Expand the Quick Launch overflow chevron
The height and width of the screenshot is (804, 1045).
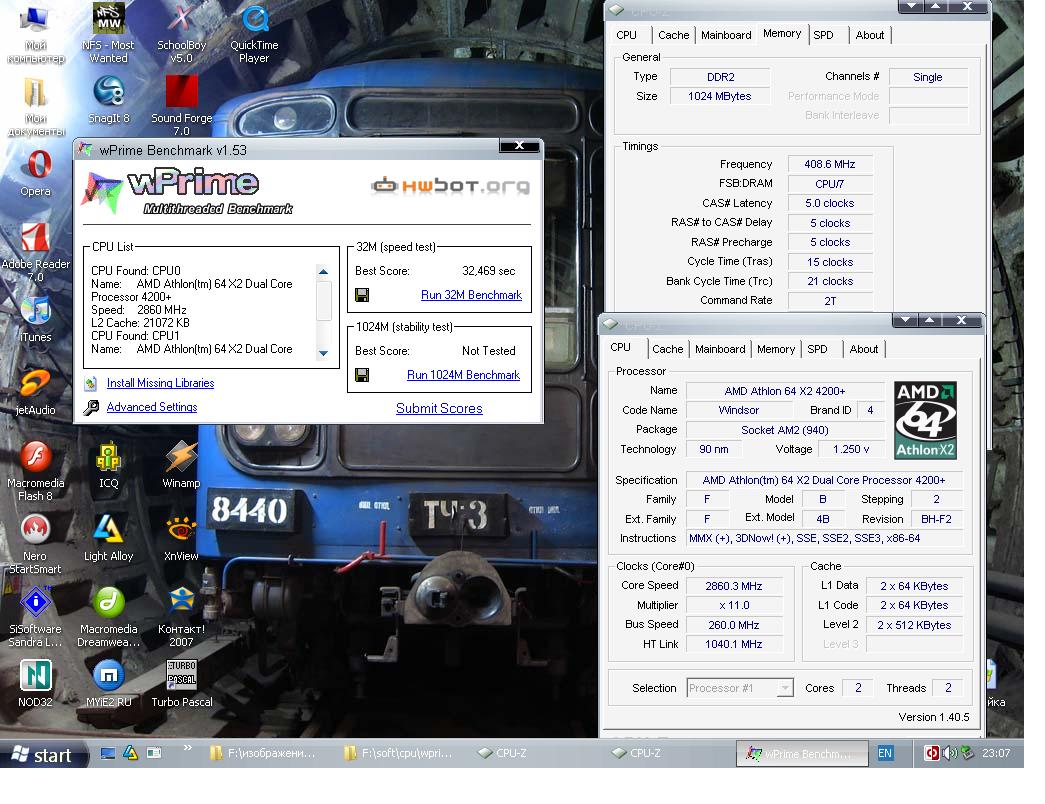[x=188, y=747]
